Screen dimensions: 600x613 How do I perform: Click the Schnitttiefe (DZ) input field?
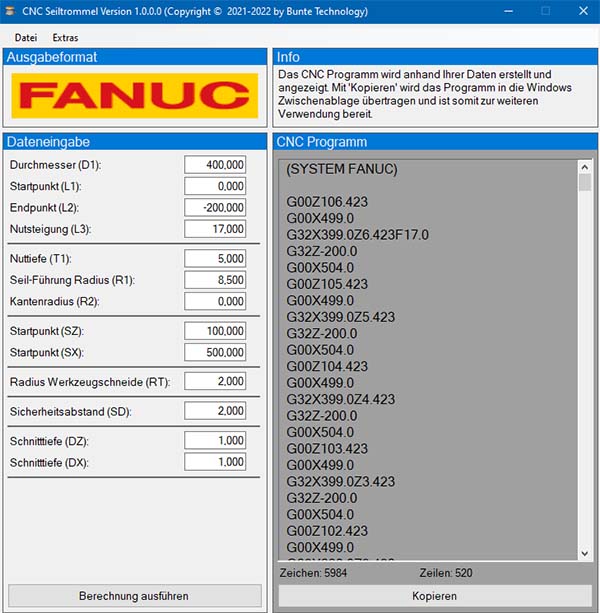215,441
